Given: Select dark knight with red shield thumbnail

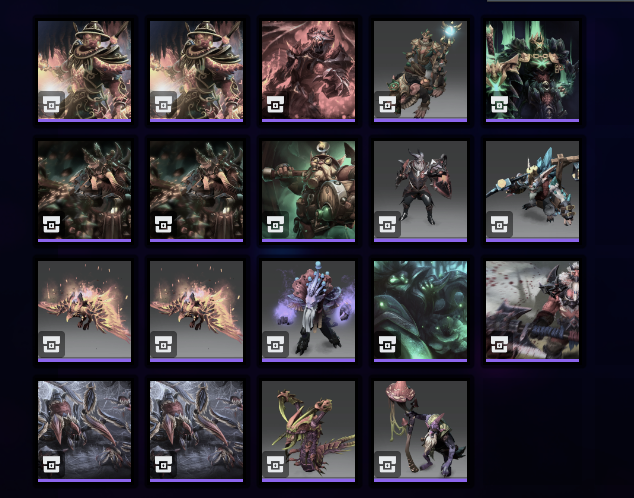Looking at the screenshot, I should tap(421, 191).
